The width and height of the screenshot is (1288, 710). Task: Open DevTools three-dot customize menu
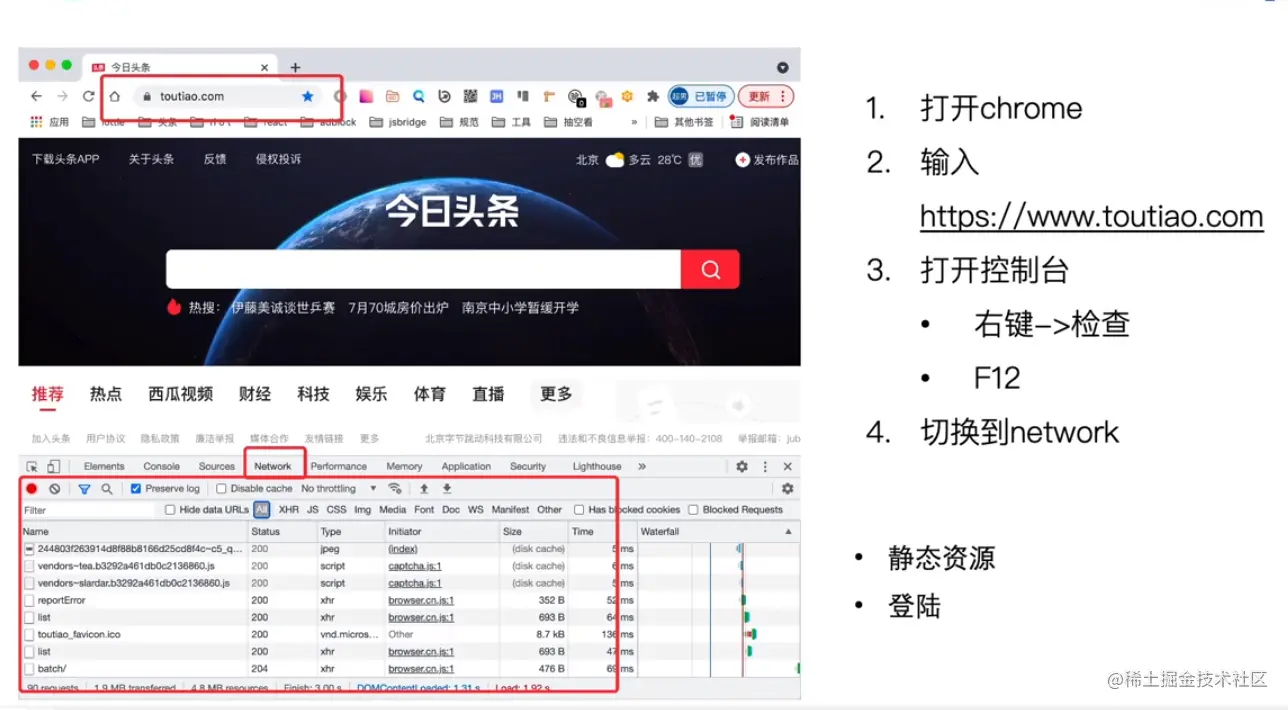pyautogui.click(x=765, y=466)
